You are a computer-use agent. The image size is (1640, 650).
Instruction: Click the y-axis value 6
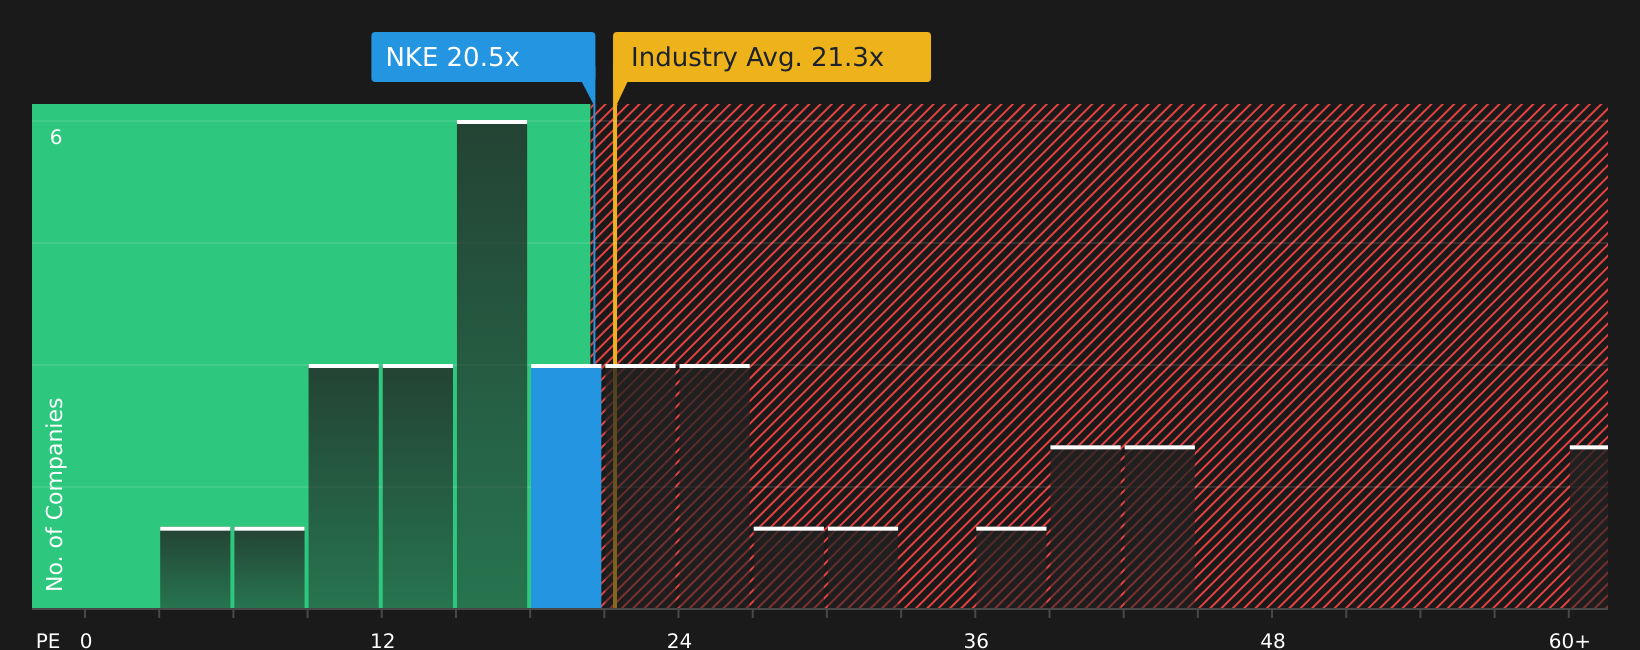[x=56, y=138]
